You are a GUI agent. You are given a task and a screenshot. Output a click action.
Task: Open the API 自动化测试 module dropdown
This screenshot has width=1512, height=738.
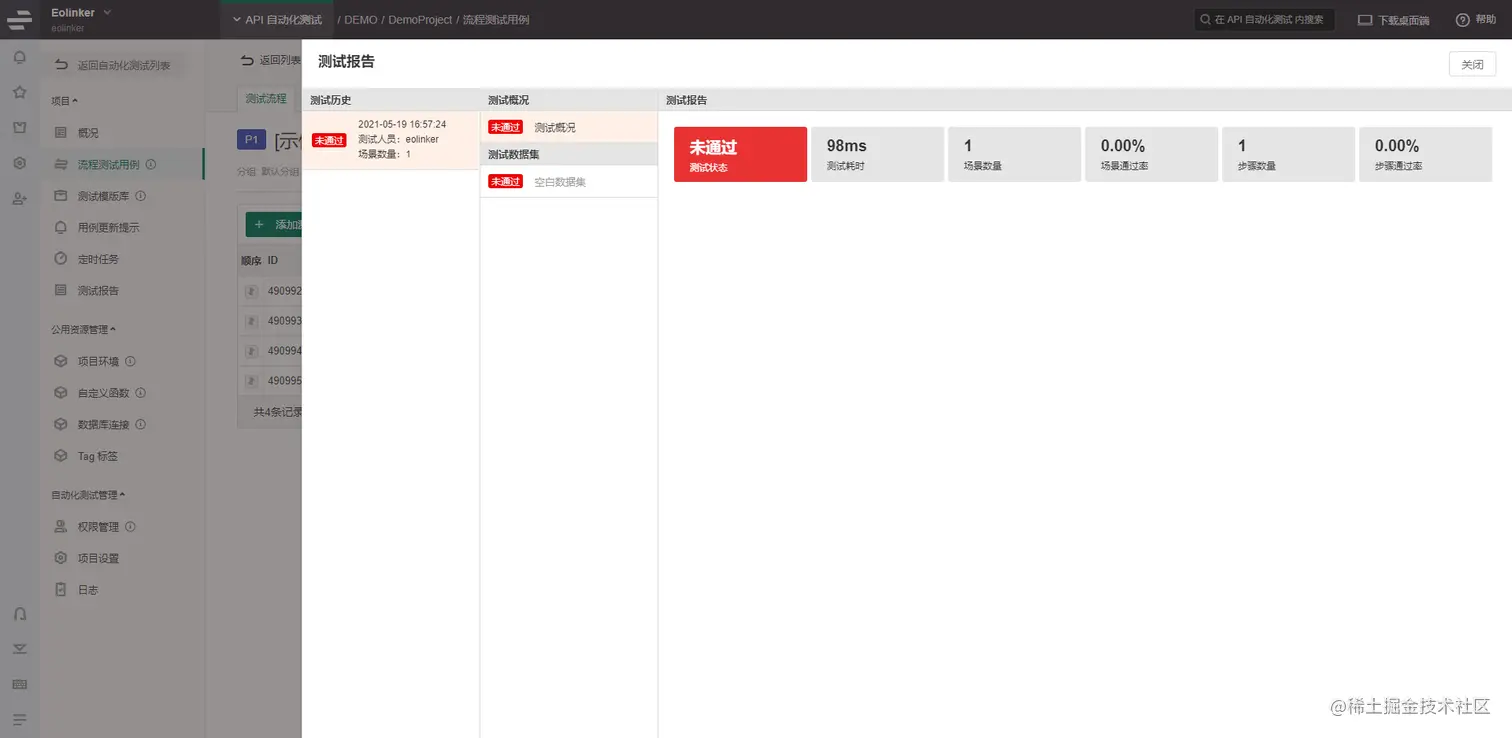pyautogui.click(x=276, y=19)
